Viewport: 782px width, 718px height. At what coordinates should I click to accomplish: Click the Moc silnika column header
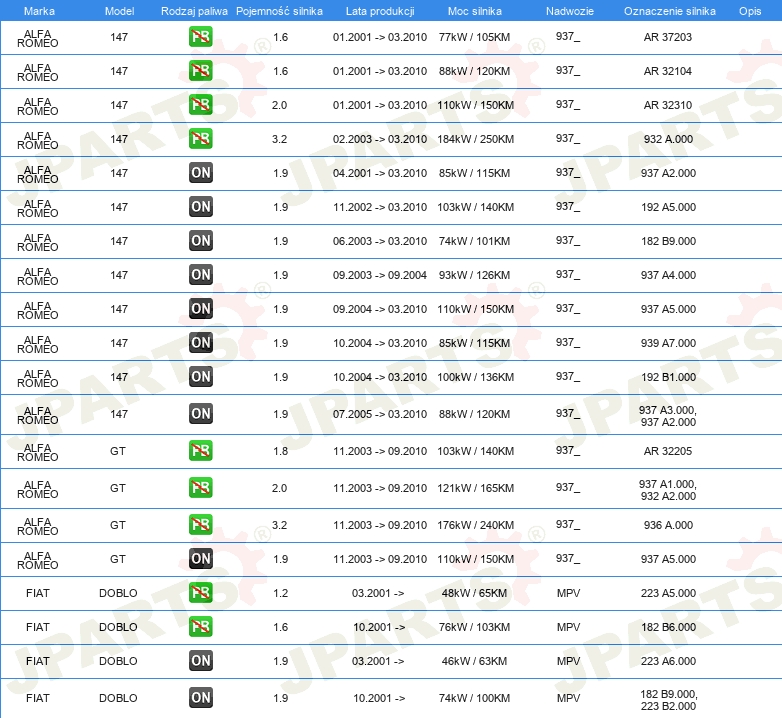click(475, 11)
